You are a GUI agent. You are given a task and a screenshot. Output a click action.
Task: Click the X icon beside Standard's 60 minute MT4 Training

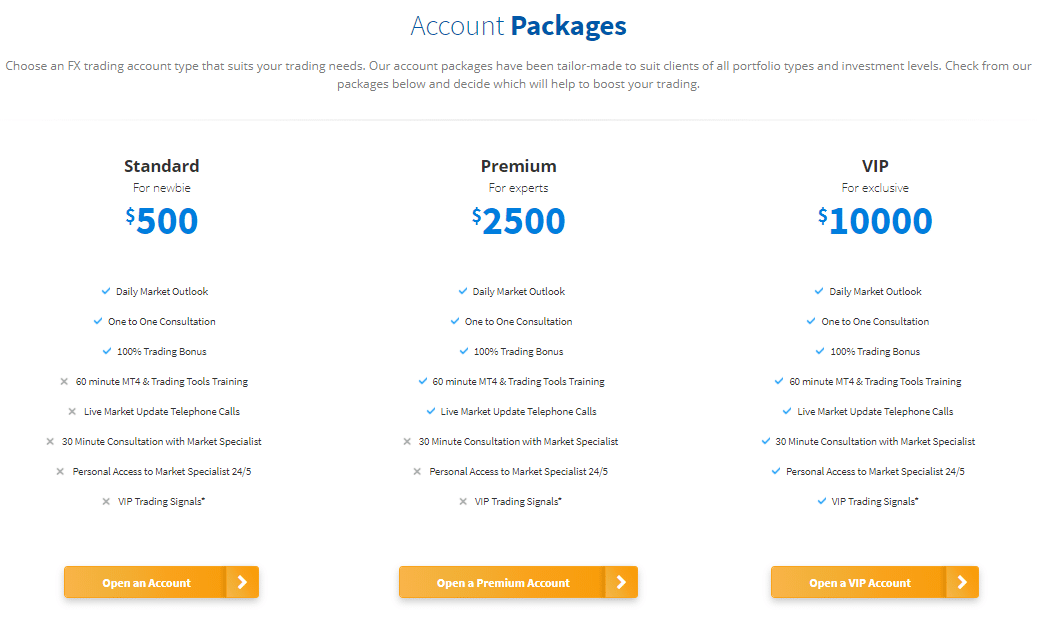pyautogui.click(x=64, y=381)
